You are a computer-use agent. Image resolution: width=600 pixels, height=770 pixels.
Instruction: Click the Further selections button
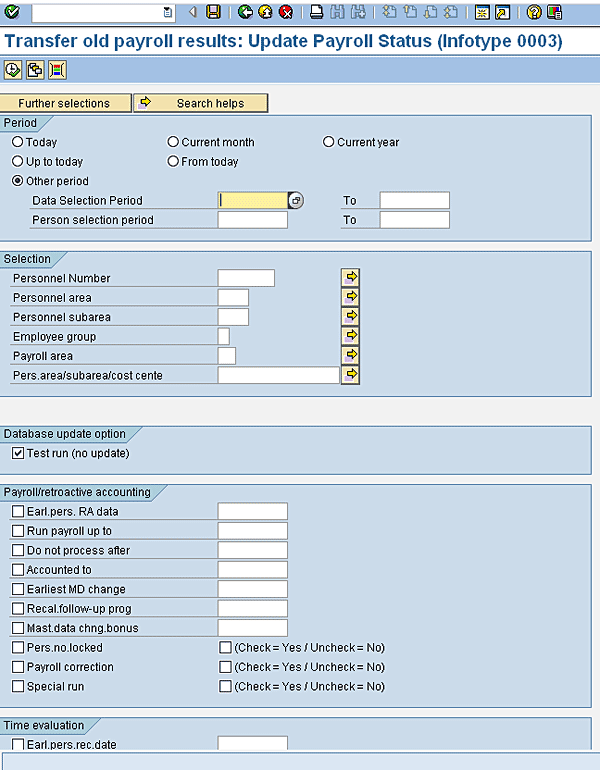point(65,103)
